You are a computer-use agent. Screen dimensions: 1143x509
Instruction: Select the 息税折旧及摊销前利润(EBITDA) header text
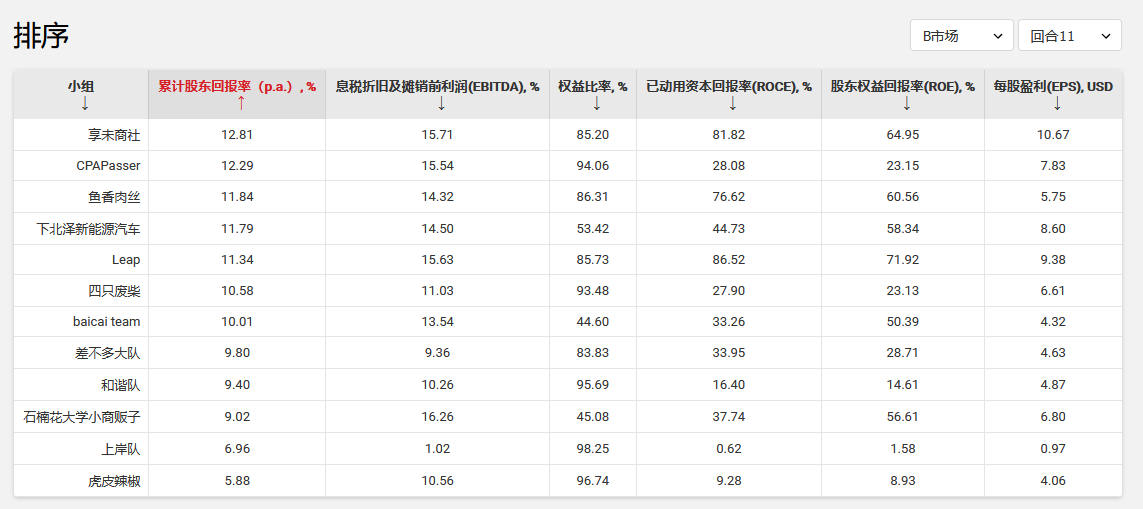pyautogui.click(x=437, y=86)
